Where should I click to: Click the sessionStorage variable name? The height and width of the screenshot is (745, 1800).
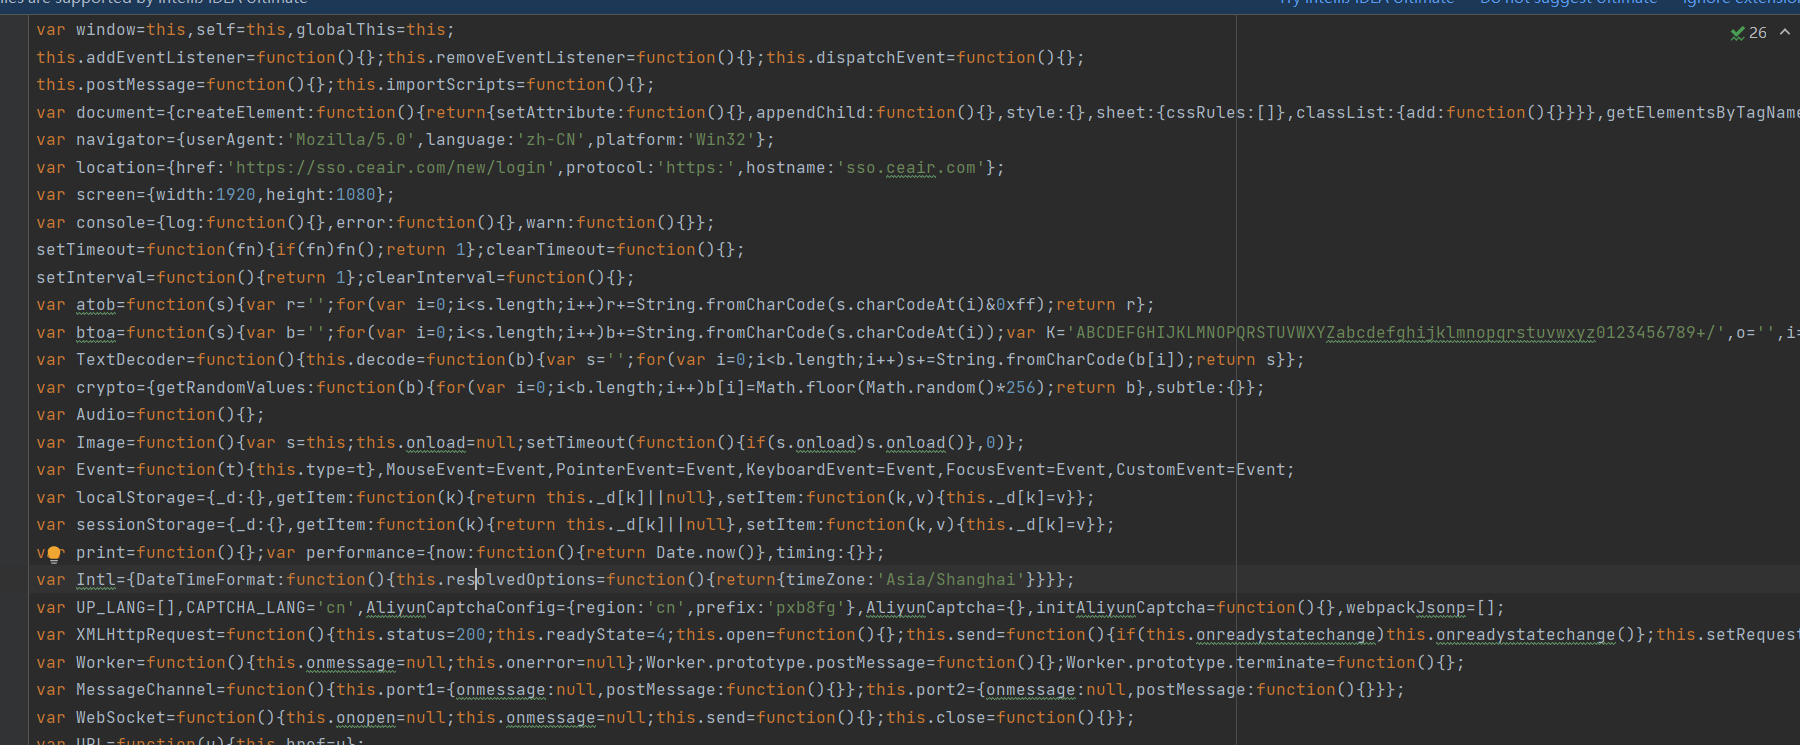[146, 525]
